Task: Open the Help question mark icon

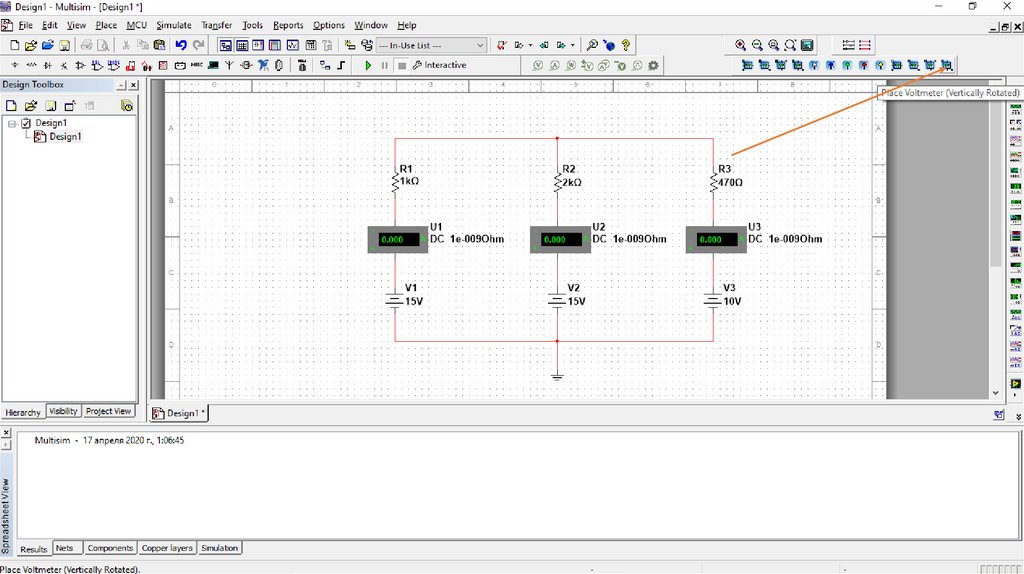Action: tap(626, 45)
